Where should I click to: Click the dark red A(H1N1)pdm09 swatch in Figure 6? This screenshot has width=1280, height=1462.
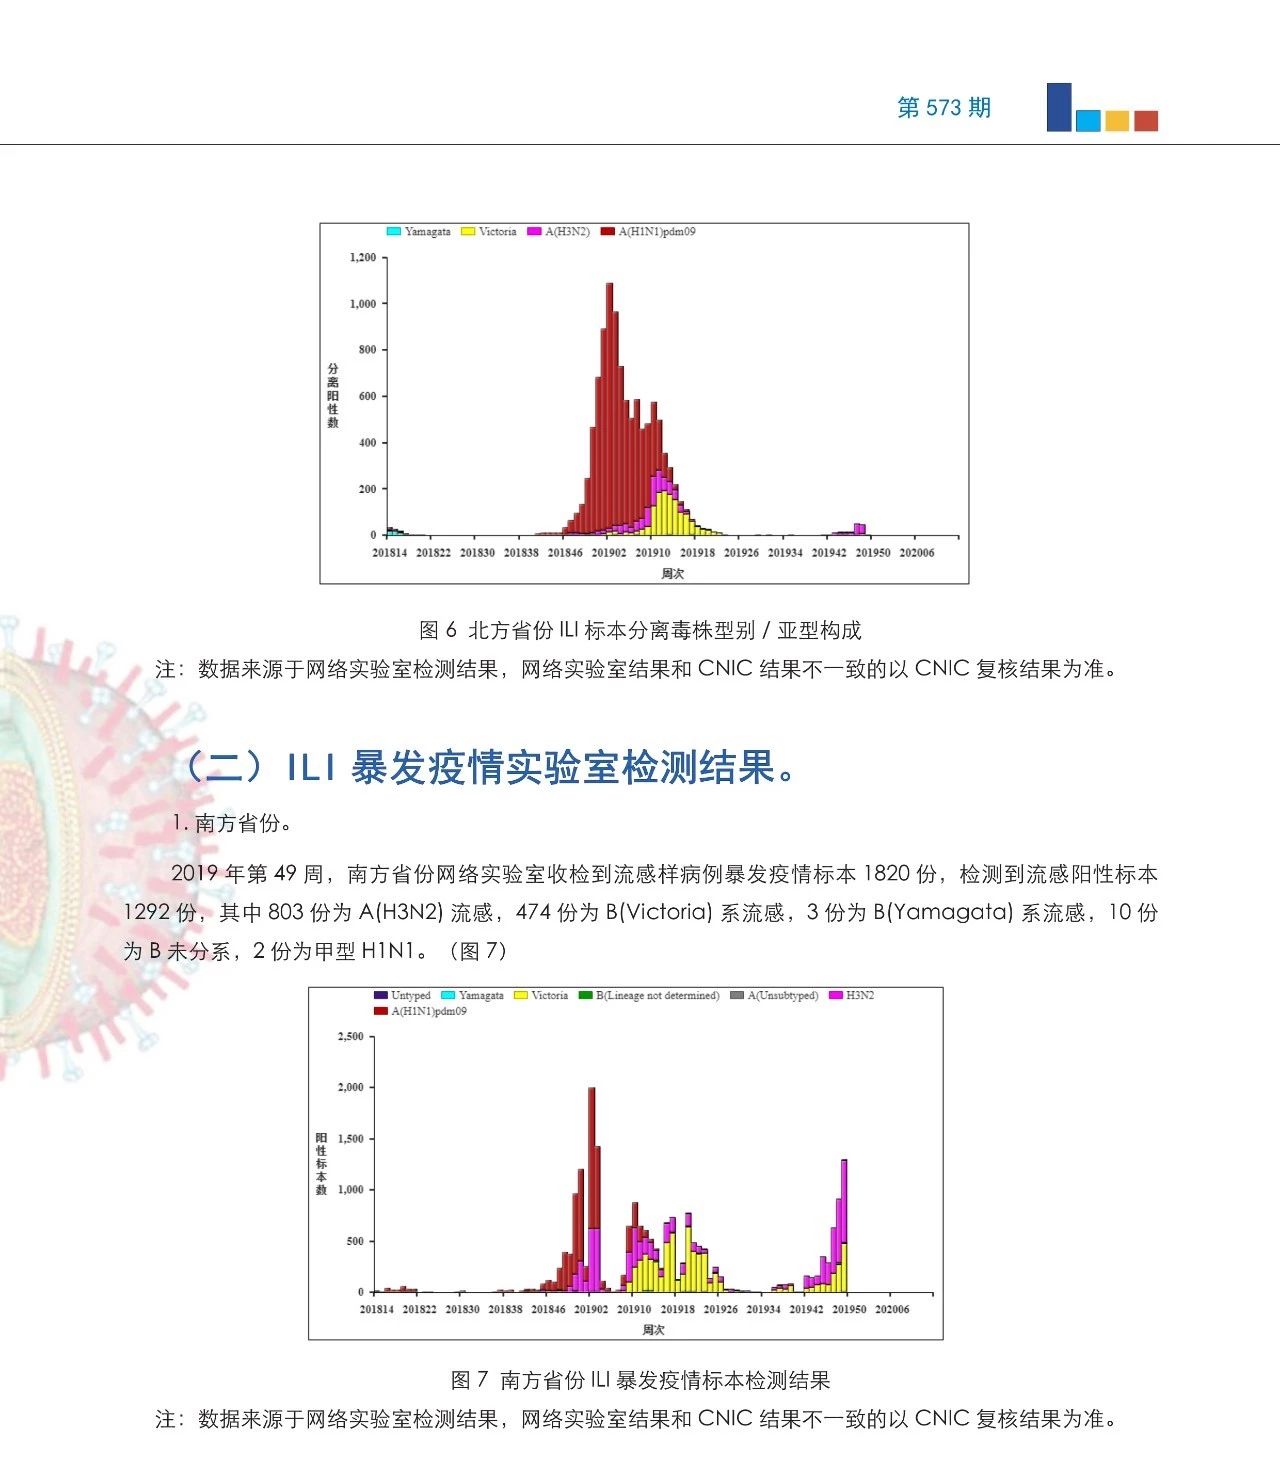pos(607,232)
